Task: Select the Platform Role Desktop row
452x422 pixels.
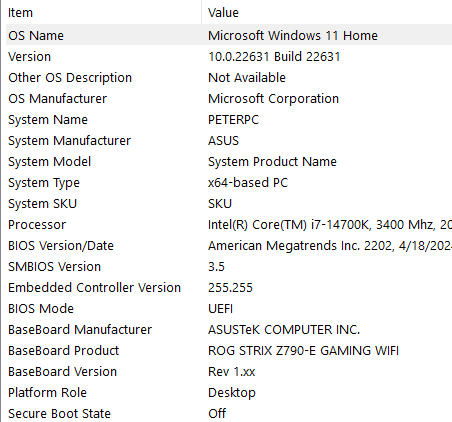Action: 229,392
